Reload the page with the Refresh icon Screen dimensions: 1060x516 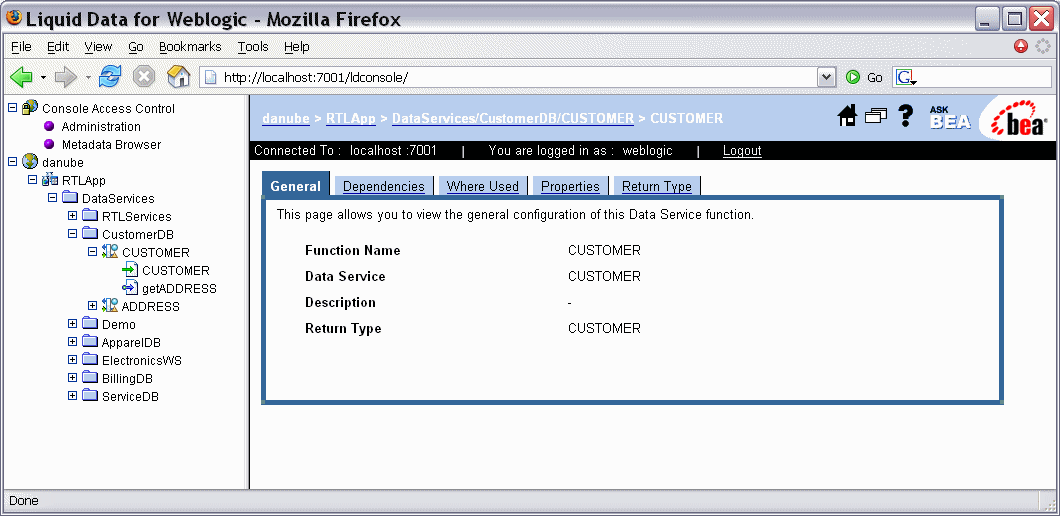110,76
